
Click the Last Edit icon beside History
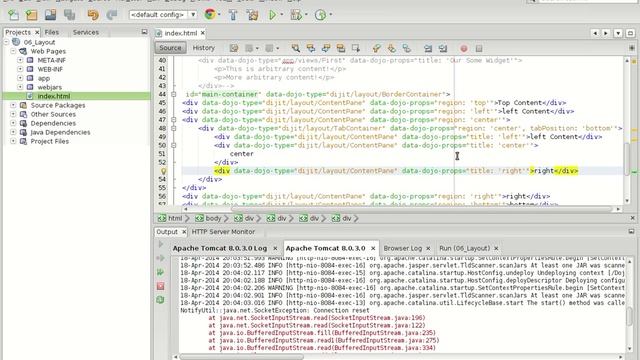coord(233,48)
